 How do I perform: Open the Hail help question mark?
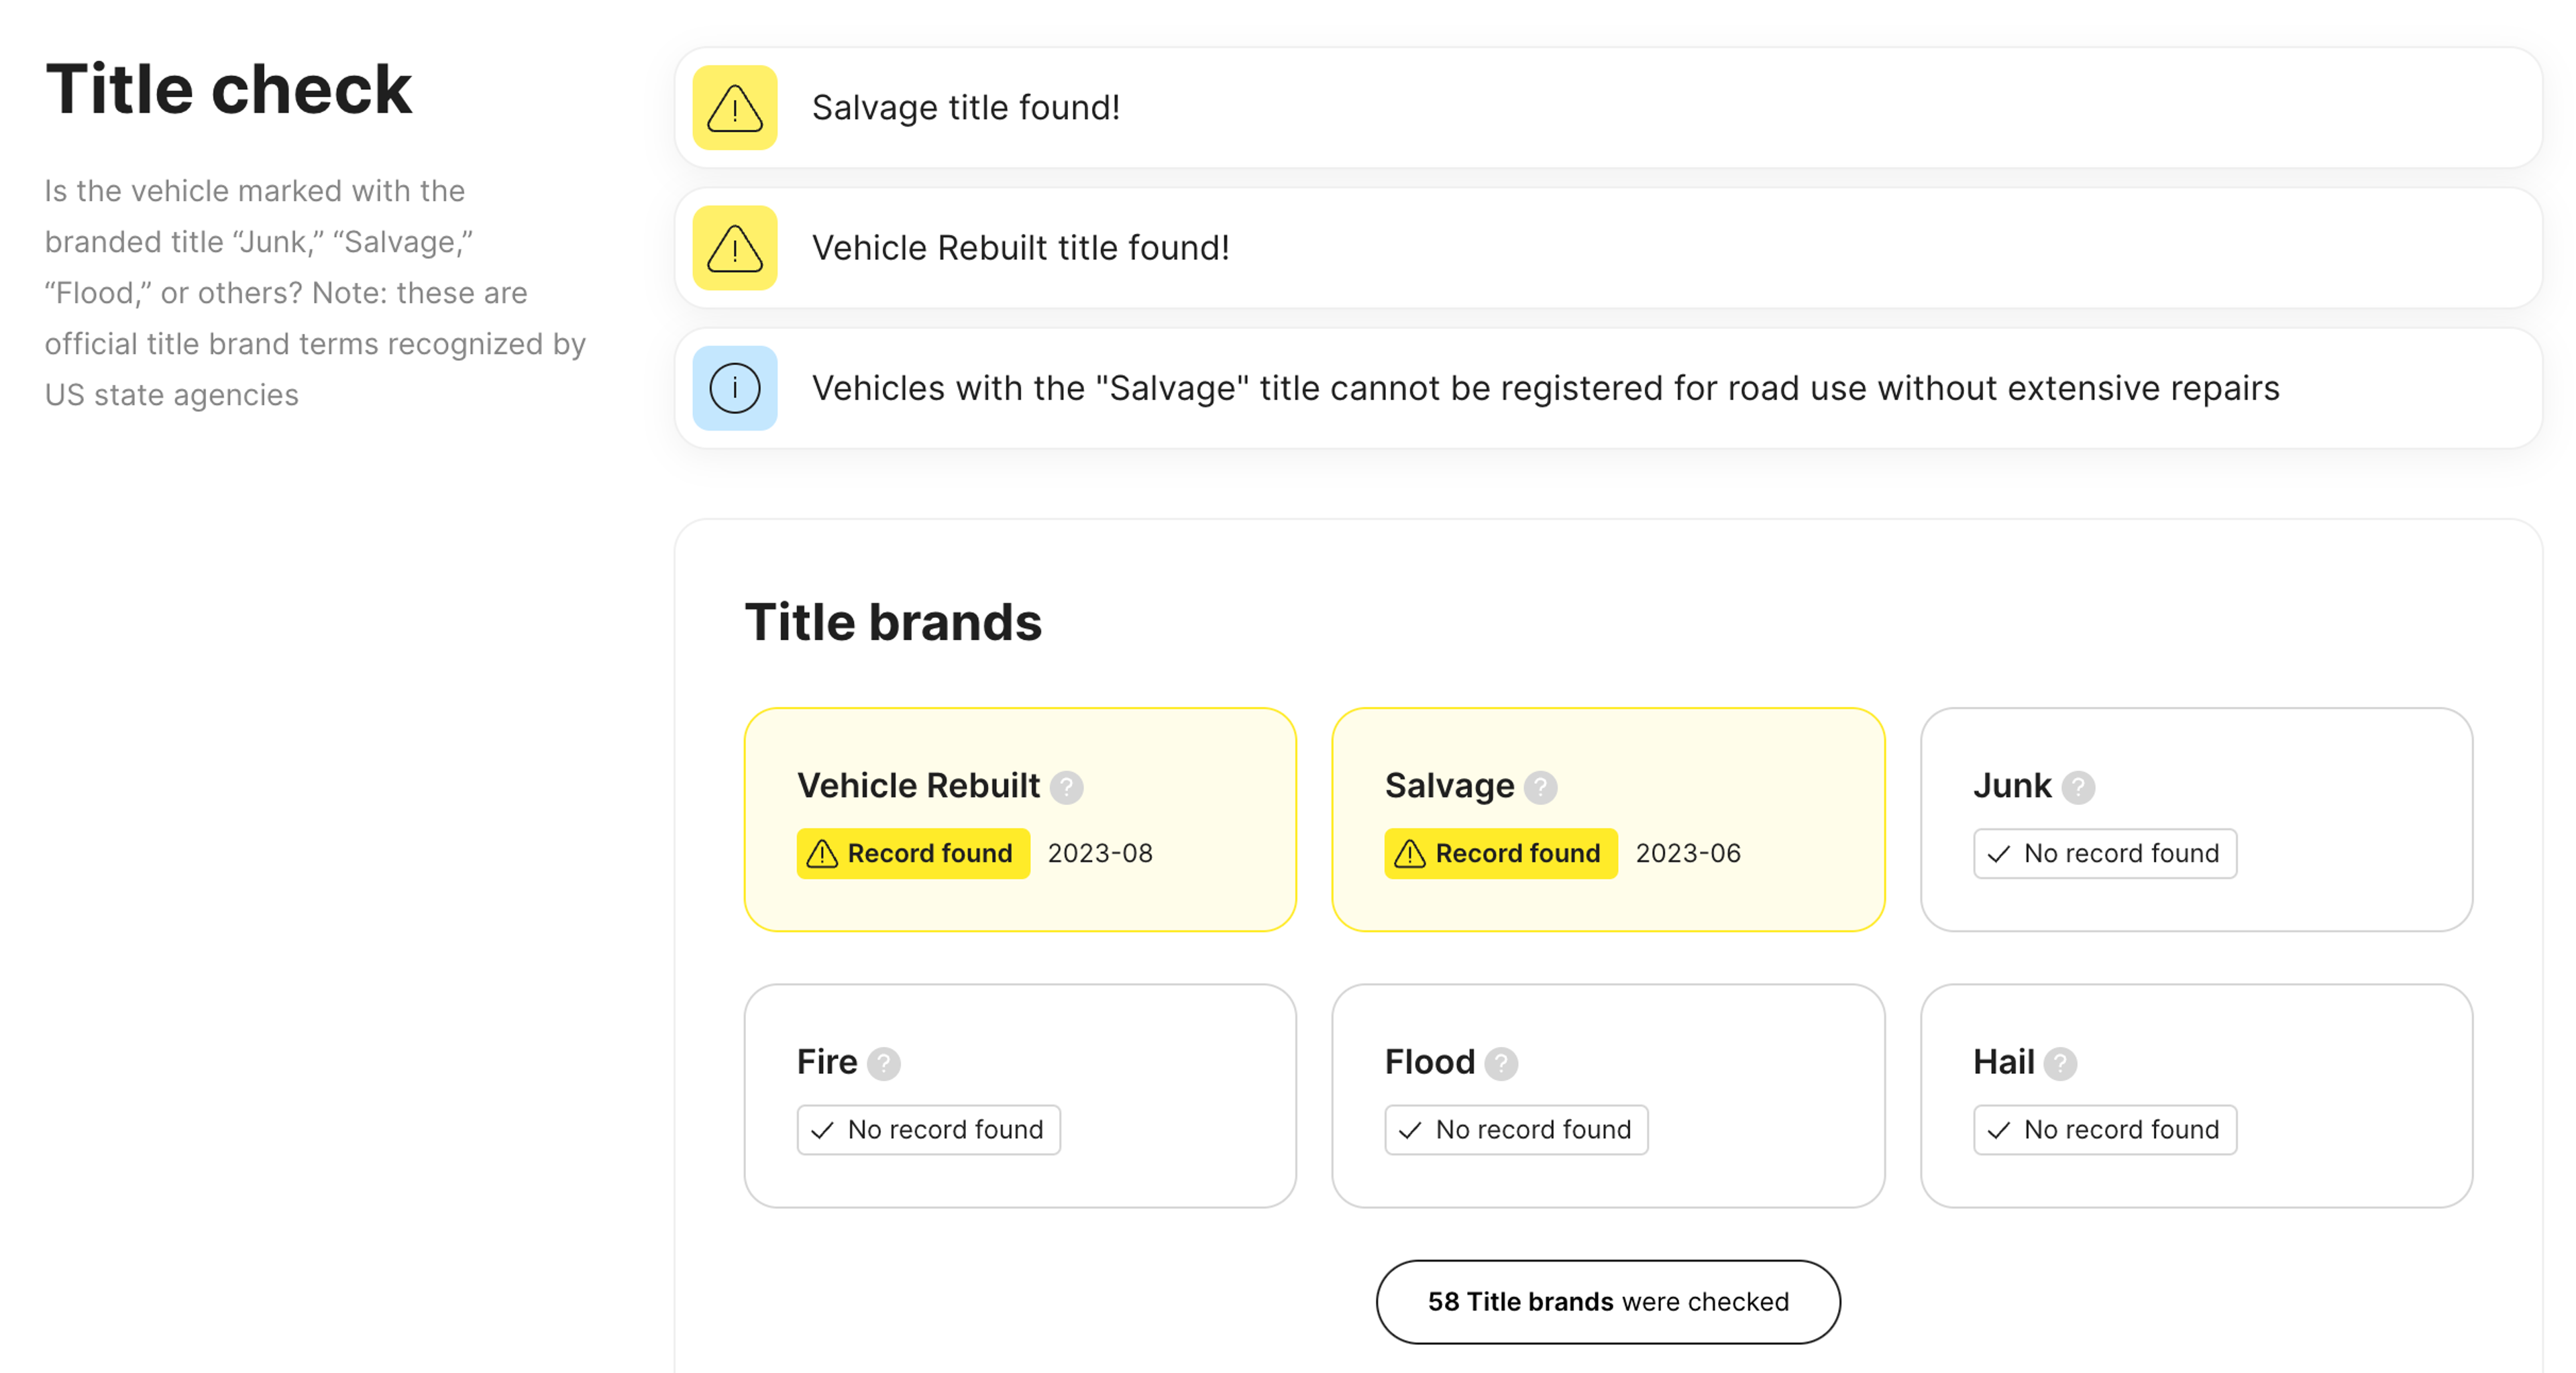pos(2060,1064)
